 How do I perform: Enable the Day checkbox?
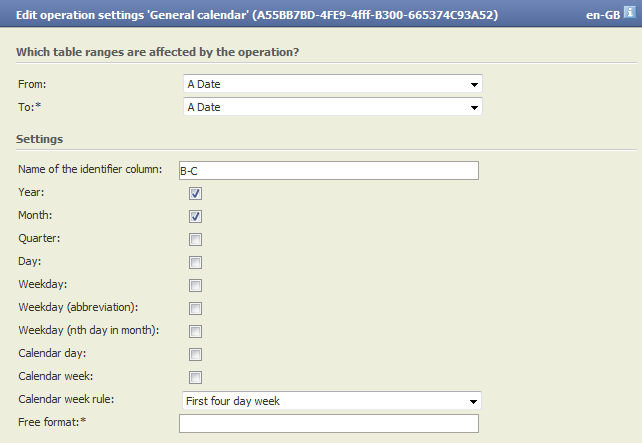click(195, 262)
